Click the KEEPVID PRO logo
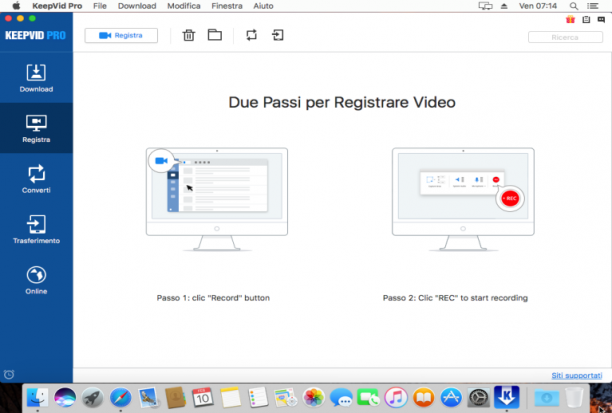The height and width of the screenshot is (413, 612). (35, 36)
